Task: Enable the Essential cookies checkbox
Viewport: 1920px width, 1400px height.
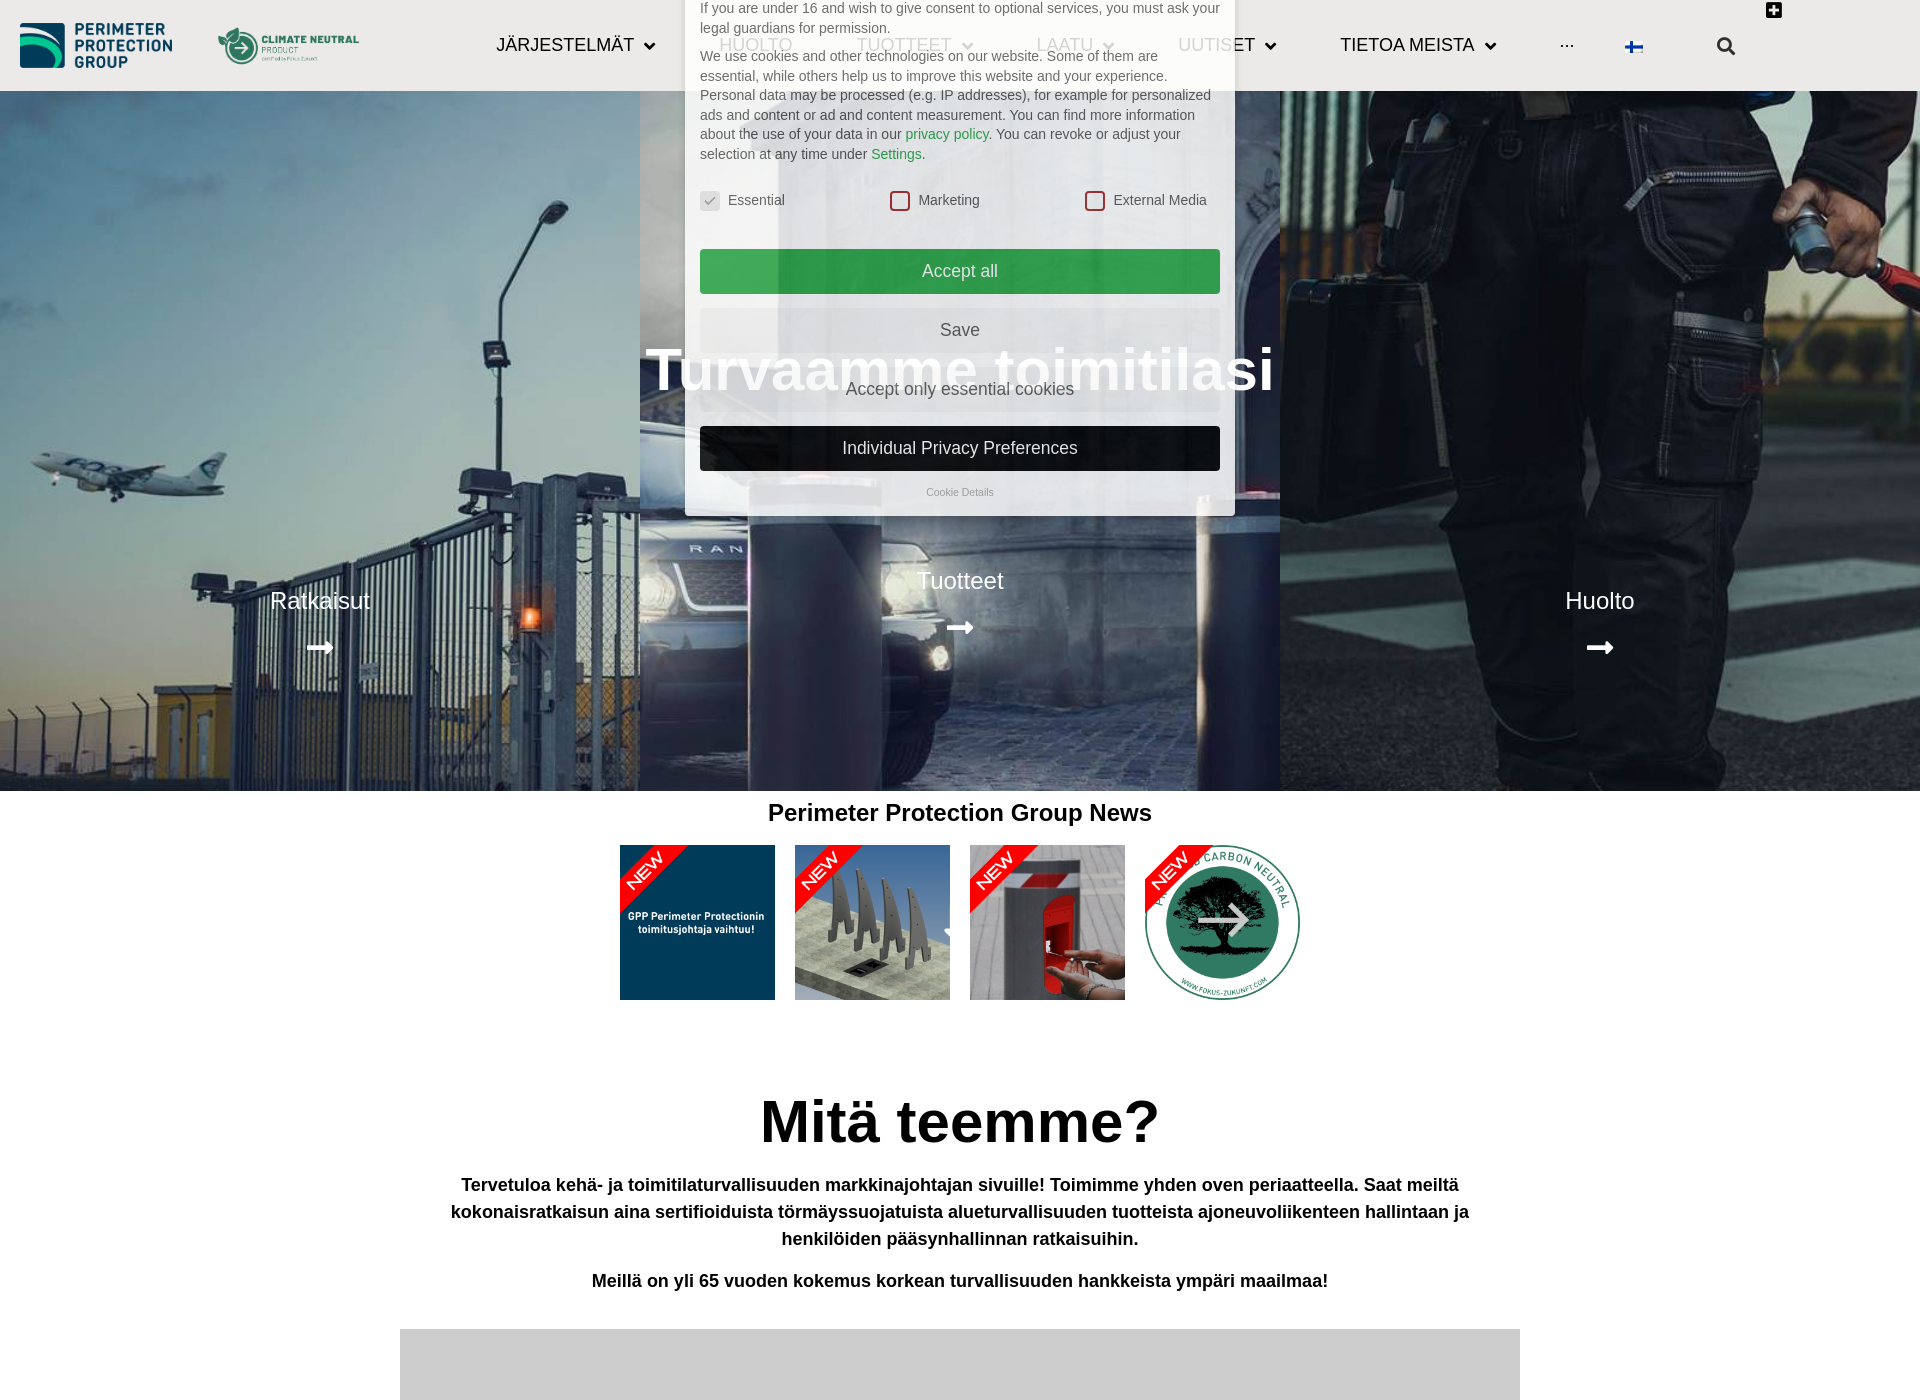Action: [x=710, y=200]
